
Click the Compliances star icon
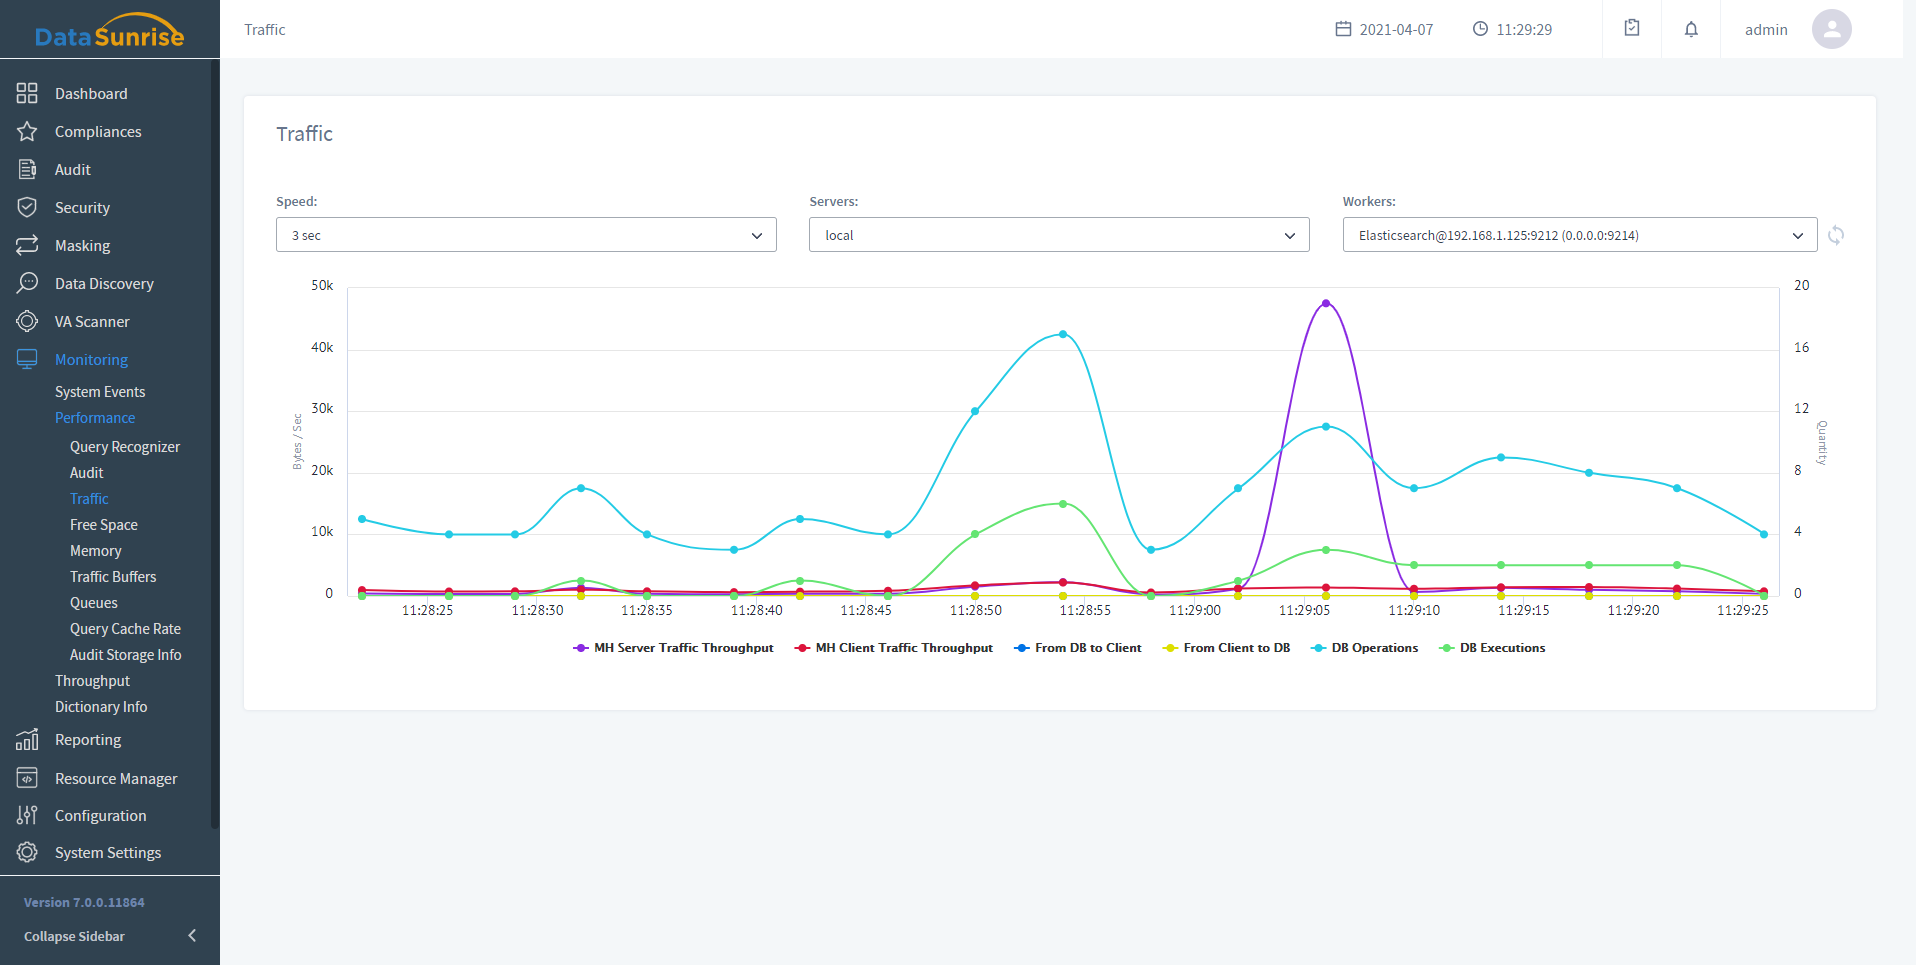pos(27,131)
